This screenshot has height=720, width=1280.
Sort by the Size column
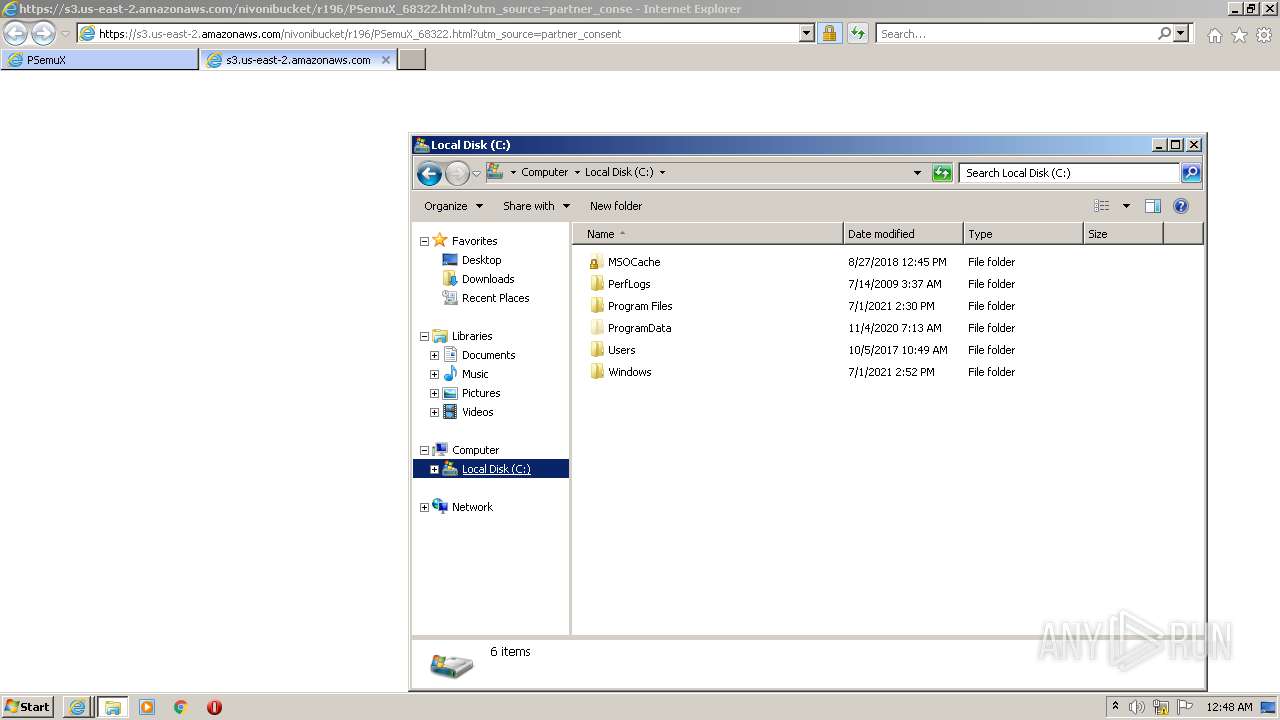click(1123, 234)
